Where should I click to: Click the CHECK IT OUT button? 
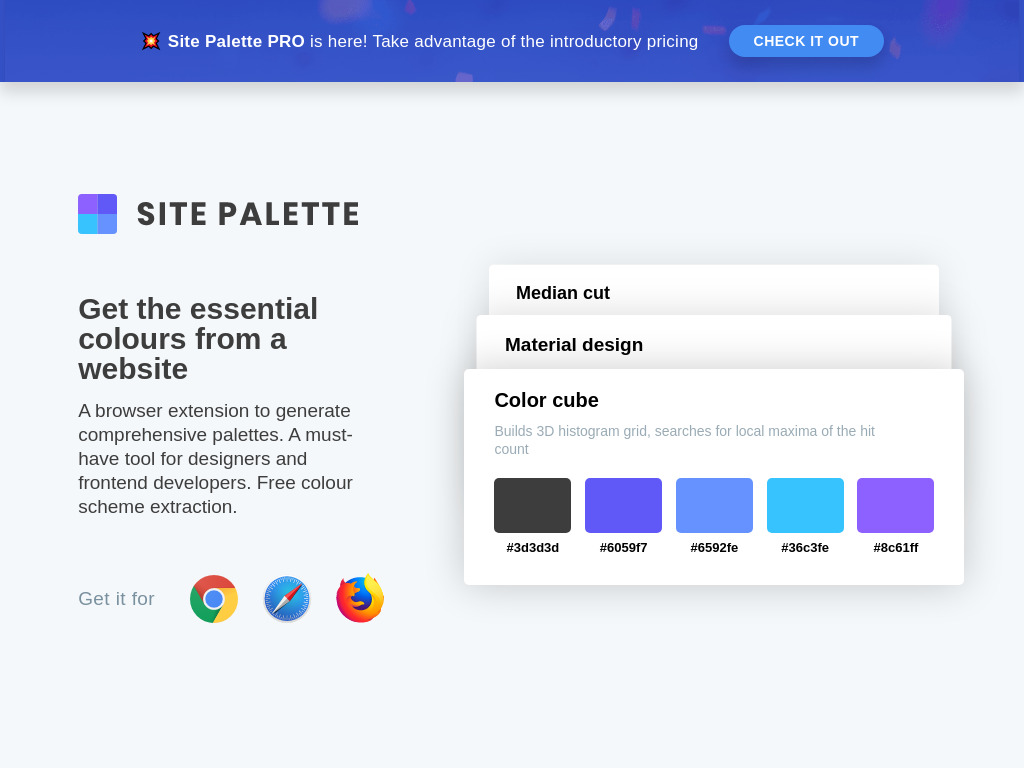pos(806,41)
